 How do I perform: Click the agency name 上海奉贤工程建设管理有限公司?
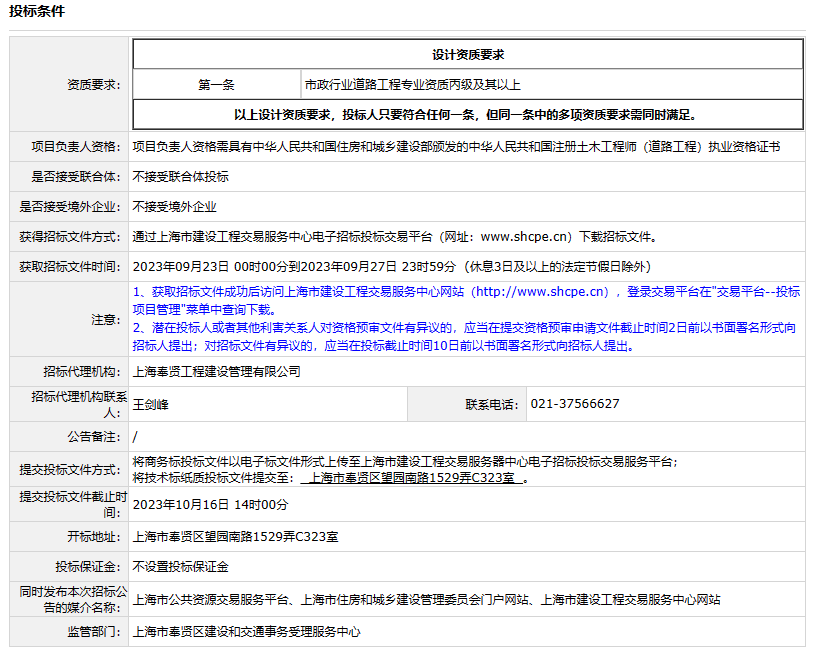pos(217,372)
